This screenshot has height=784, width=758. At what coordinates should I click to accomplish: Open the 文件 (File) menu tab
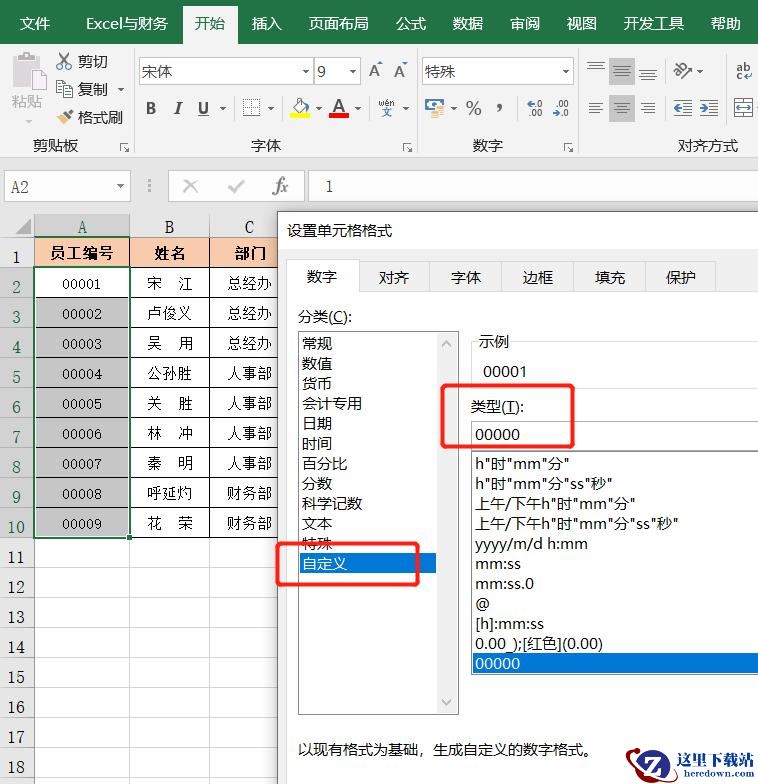coord(35,24)
